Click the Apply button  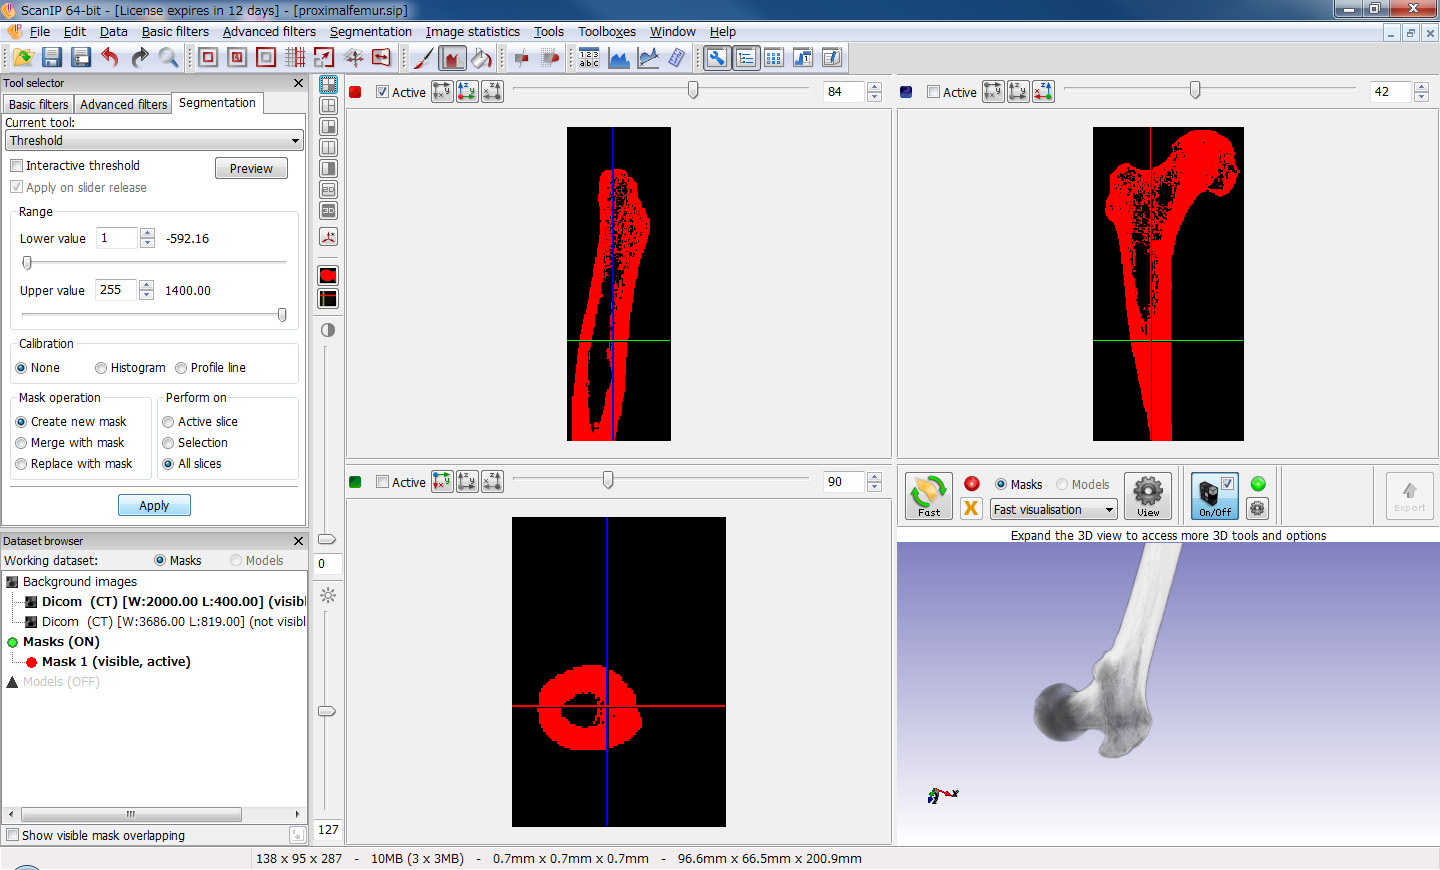pyautogui.click(x=154, y=506)
